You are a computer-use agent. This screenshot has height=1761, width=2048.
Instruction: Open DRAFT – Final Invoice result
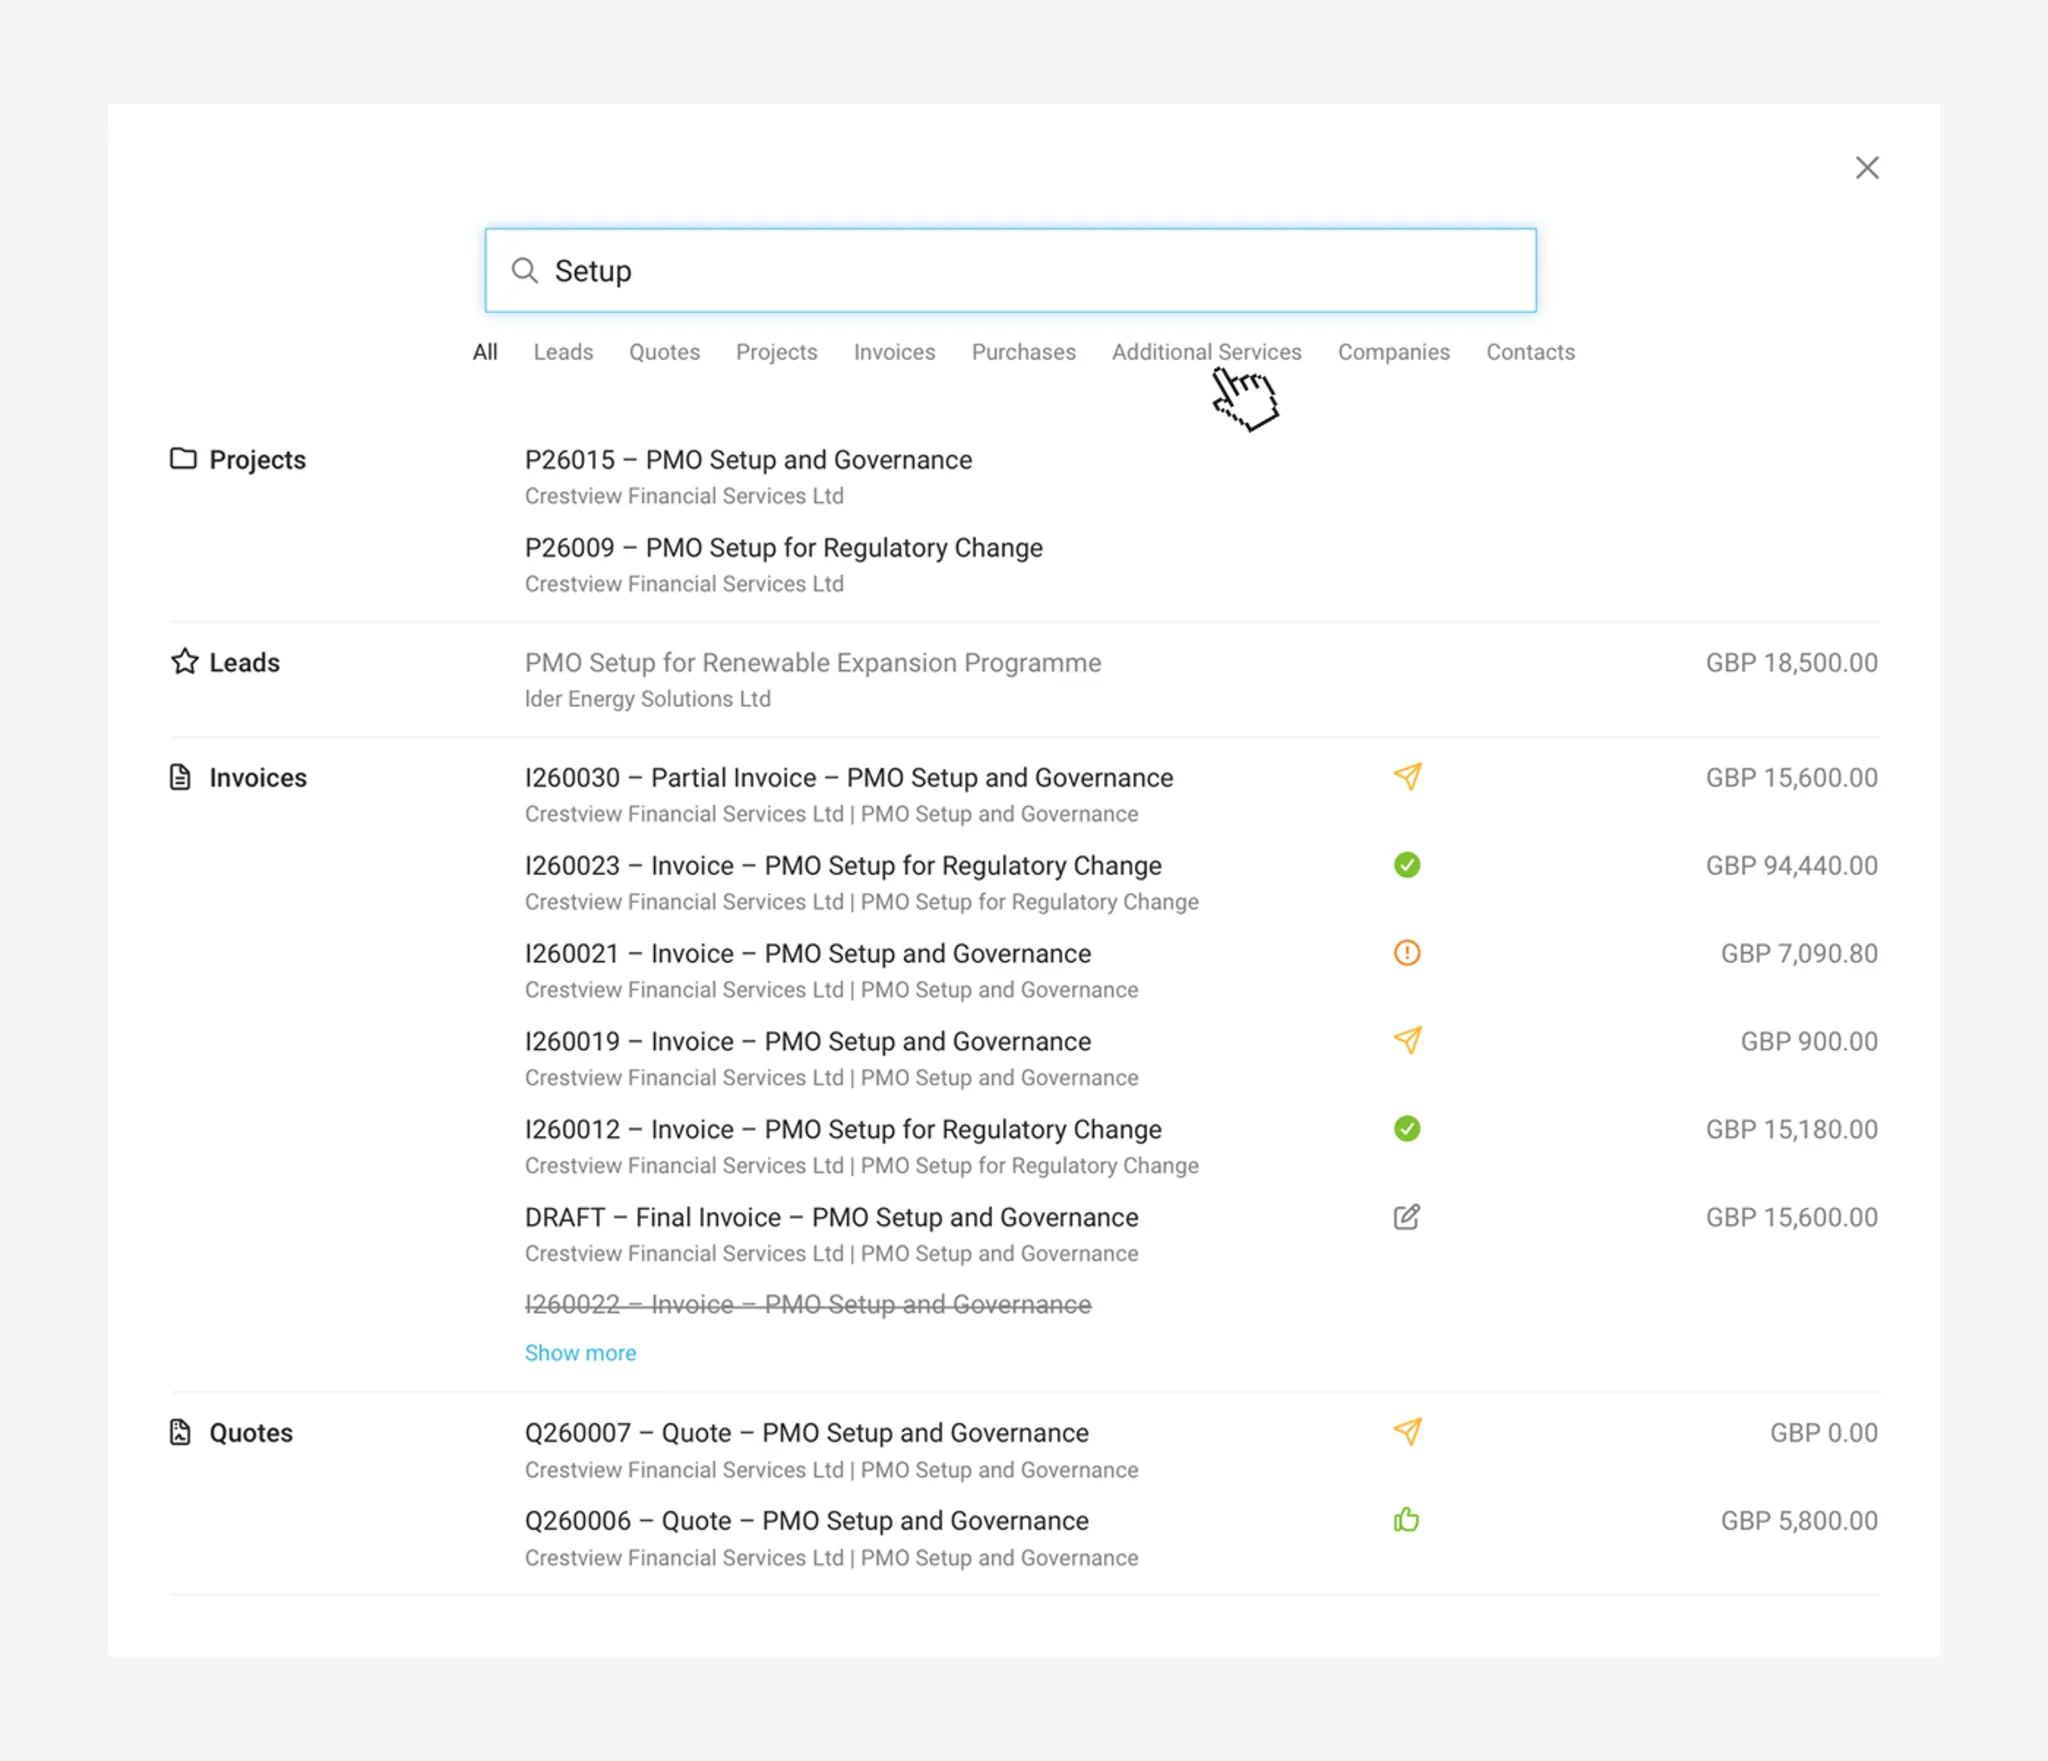832,1218
